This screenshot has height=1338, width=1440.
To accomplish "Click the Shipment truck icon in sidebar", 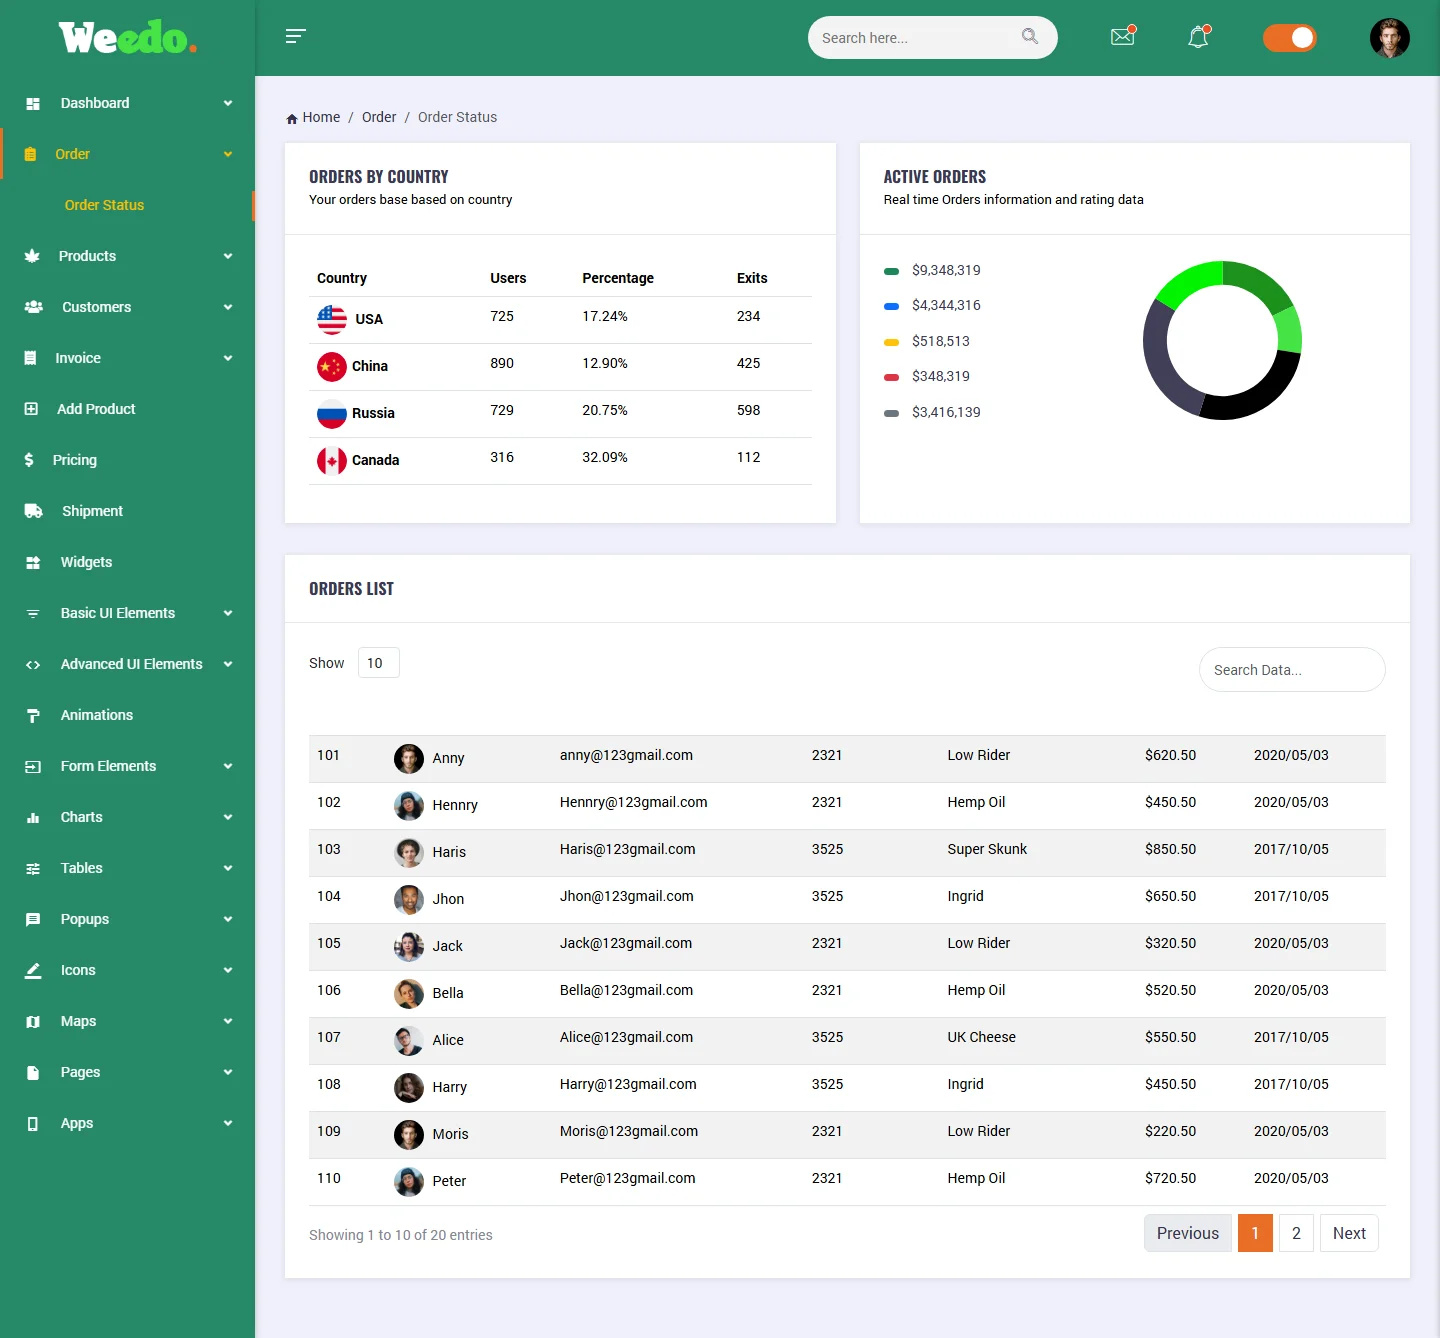I will pos(33,511).
